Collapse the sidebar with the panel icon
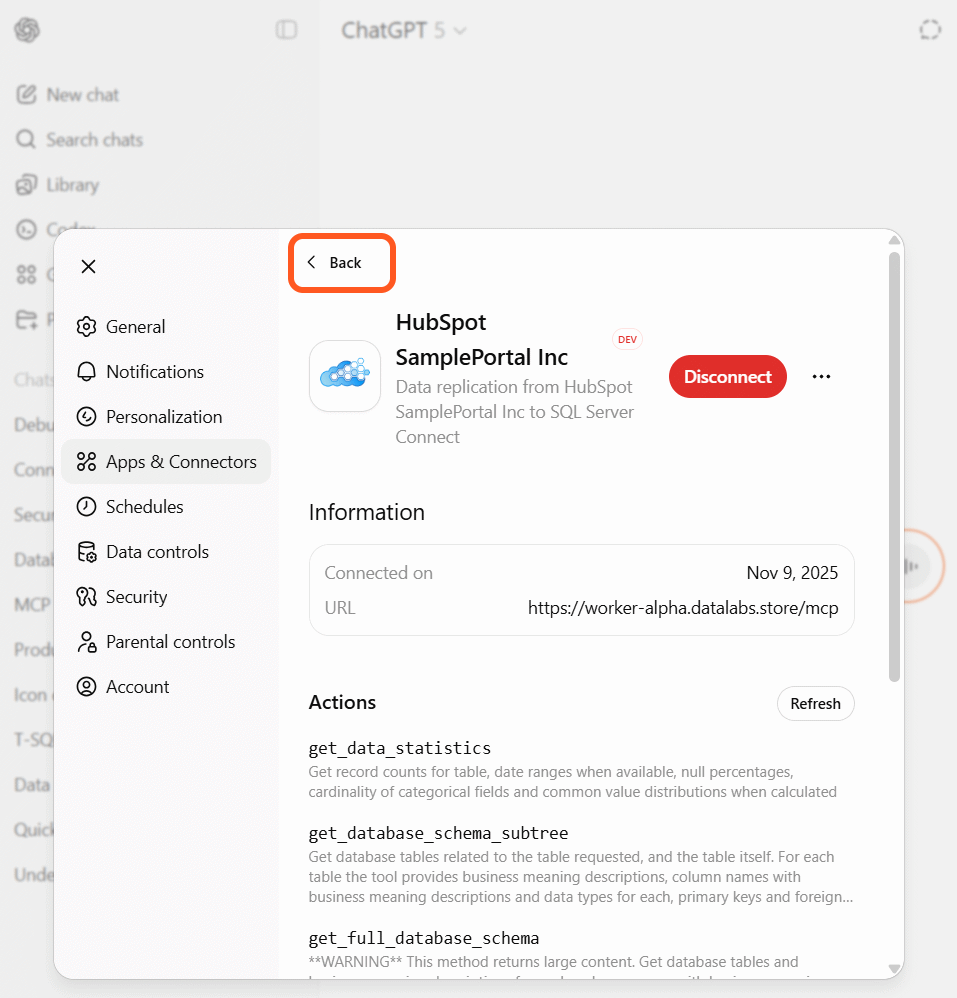 286,30
